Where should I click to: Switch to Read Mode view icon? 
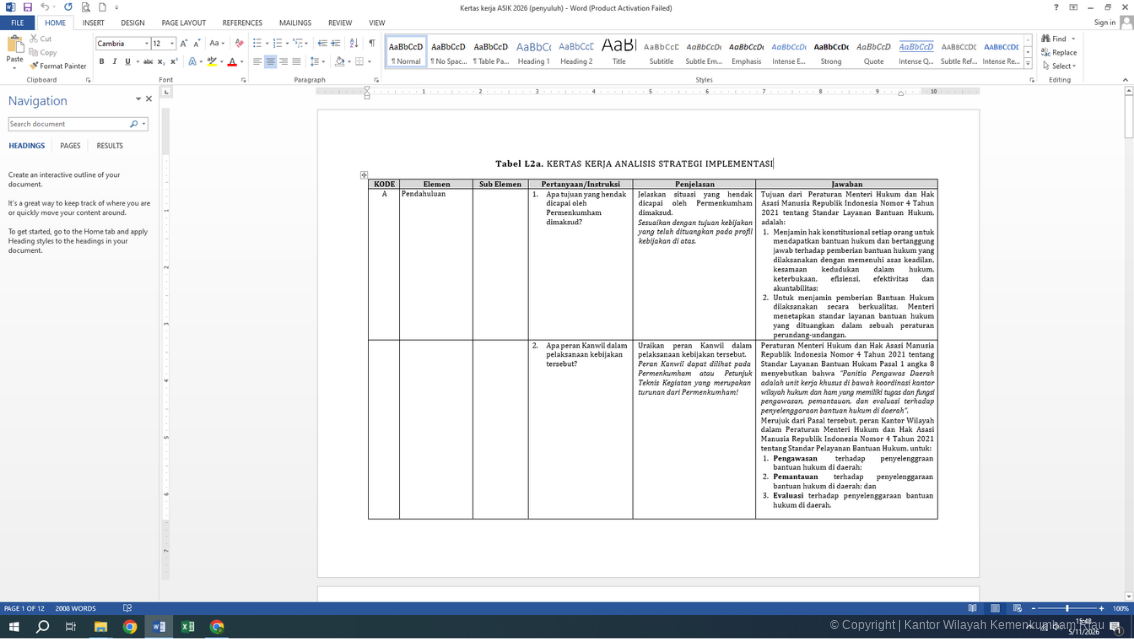pyautogui.click(x=972, y=609)
